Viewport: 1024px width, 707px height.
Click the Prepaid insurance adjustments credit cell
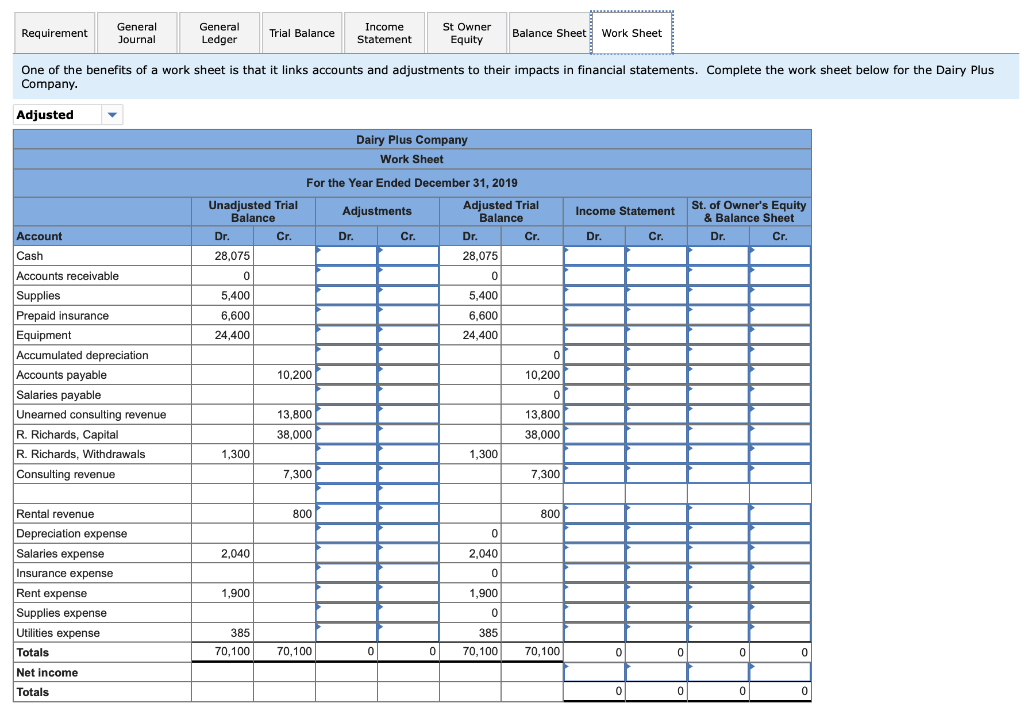406,315
